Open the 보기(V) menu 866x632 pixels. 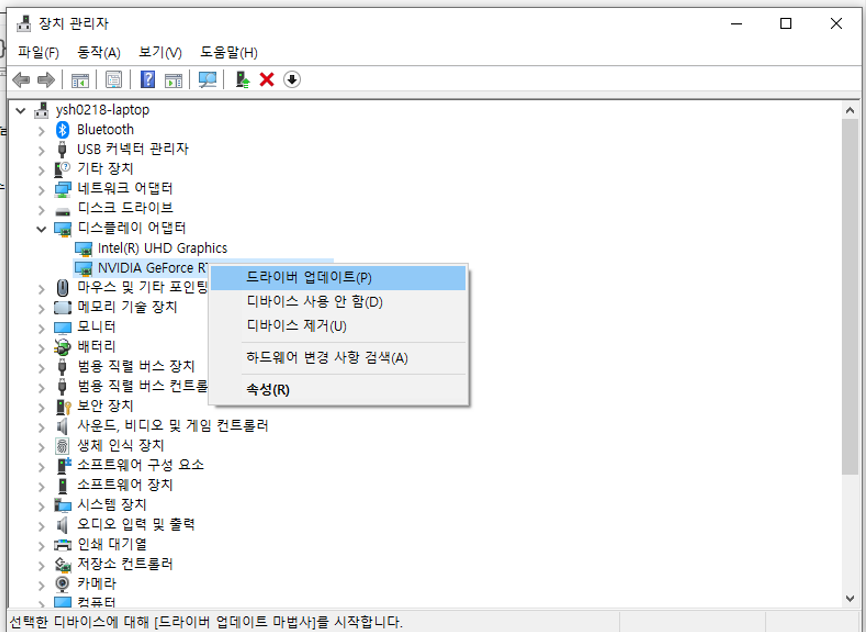point(160,52)
